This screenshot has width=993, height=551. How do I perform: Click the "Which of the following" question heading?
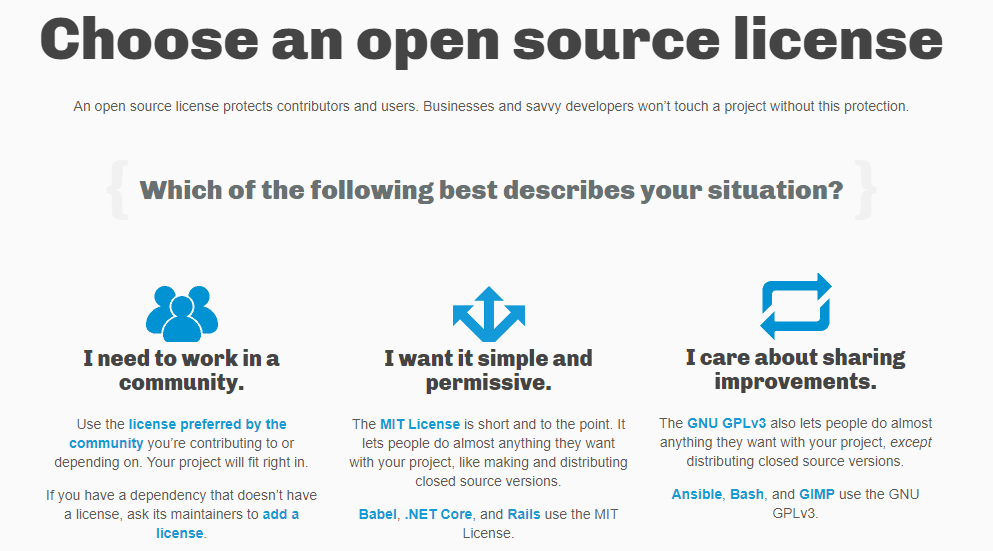pyautogui.click(x=491, y=190)
